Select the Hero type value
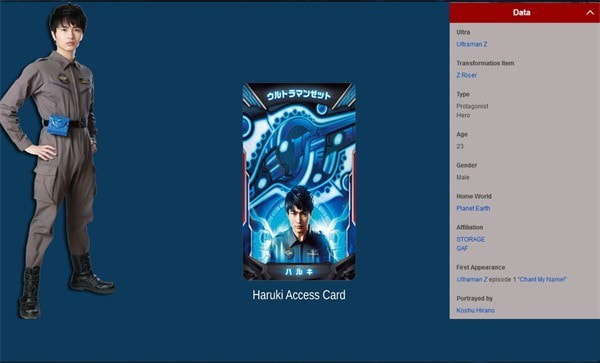The height and width of the screenshot is (363, 600). click(x=463, y=116)
